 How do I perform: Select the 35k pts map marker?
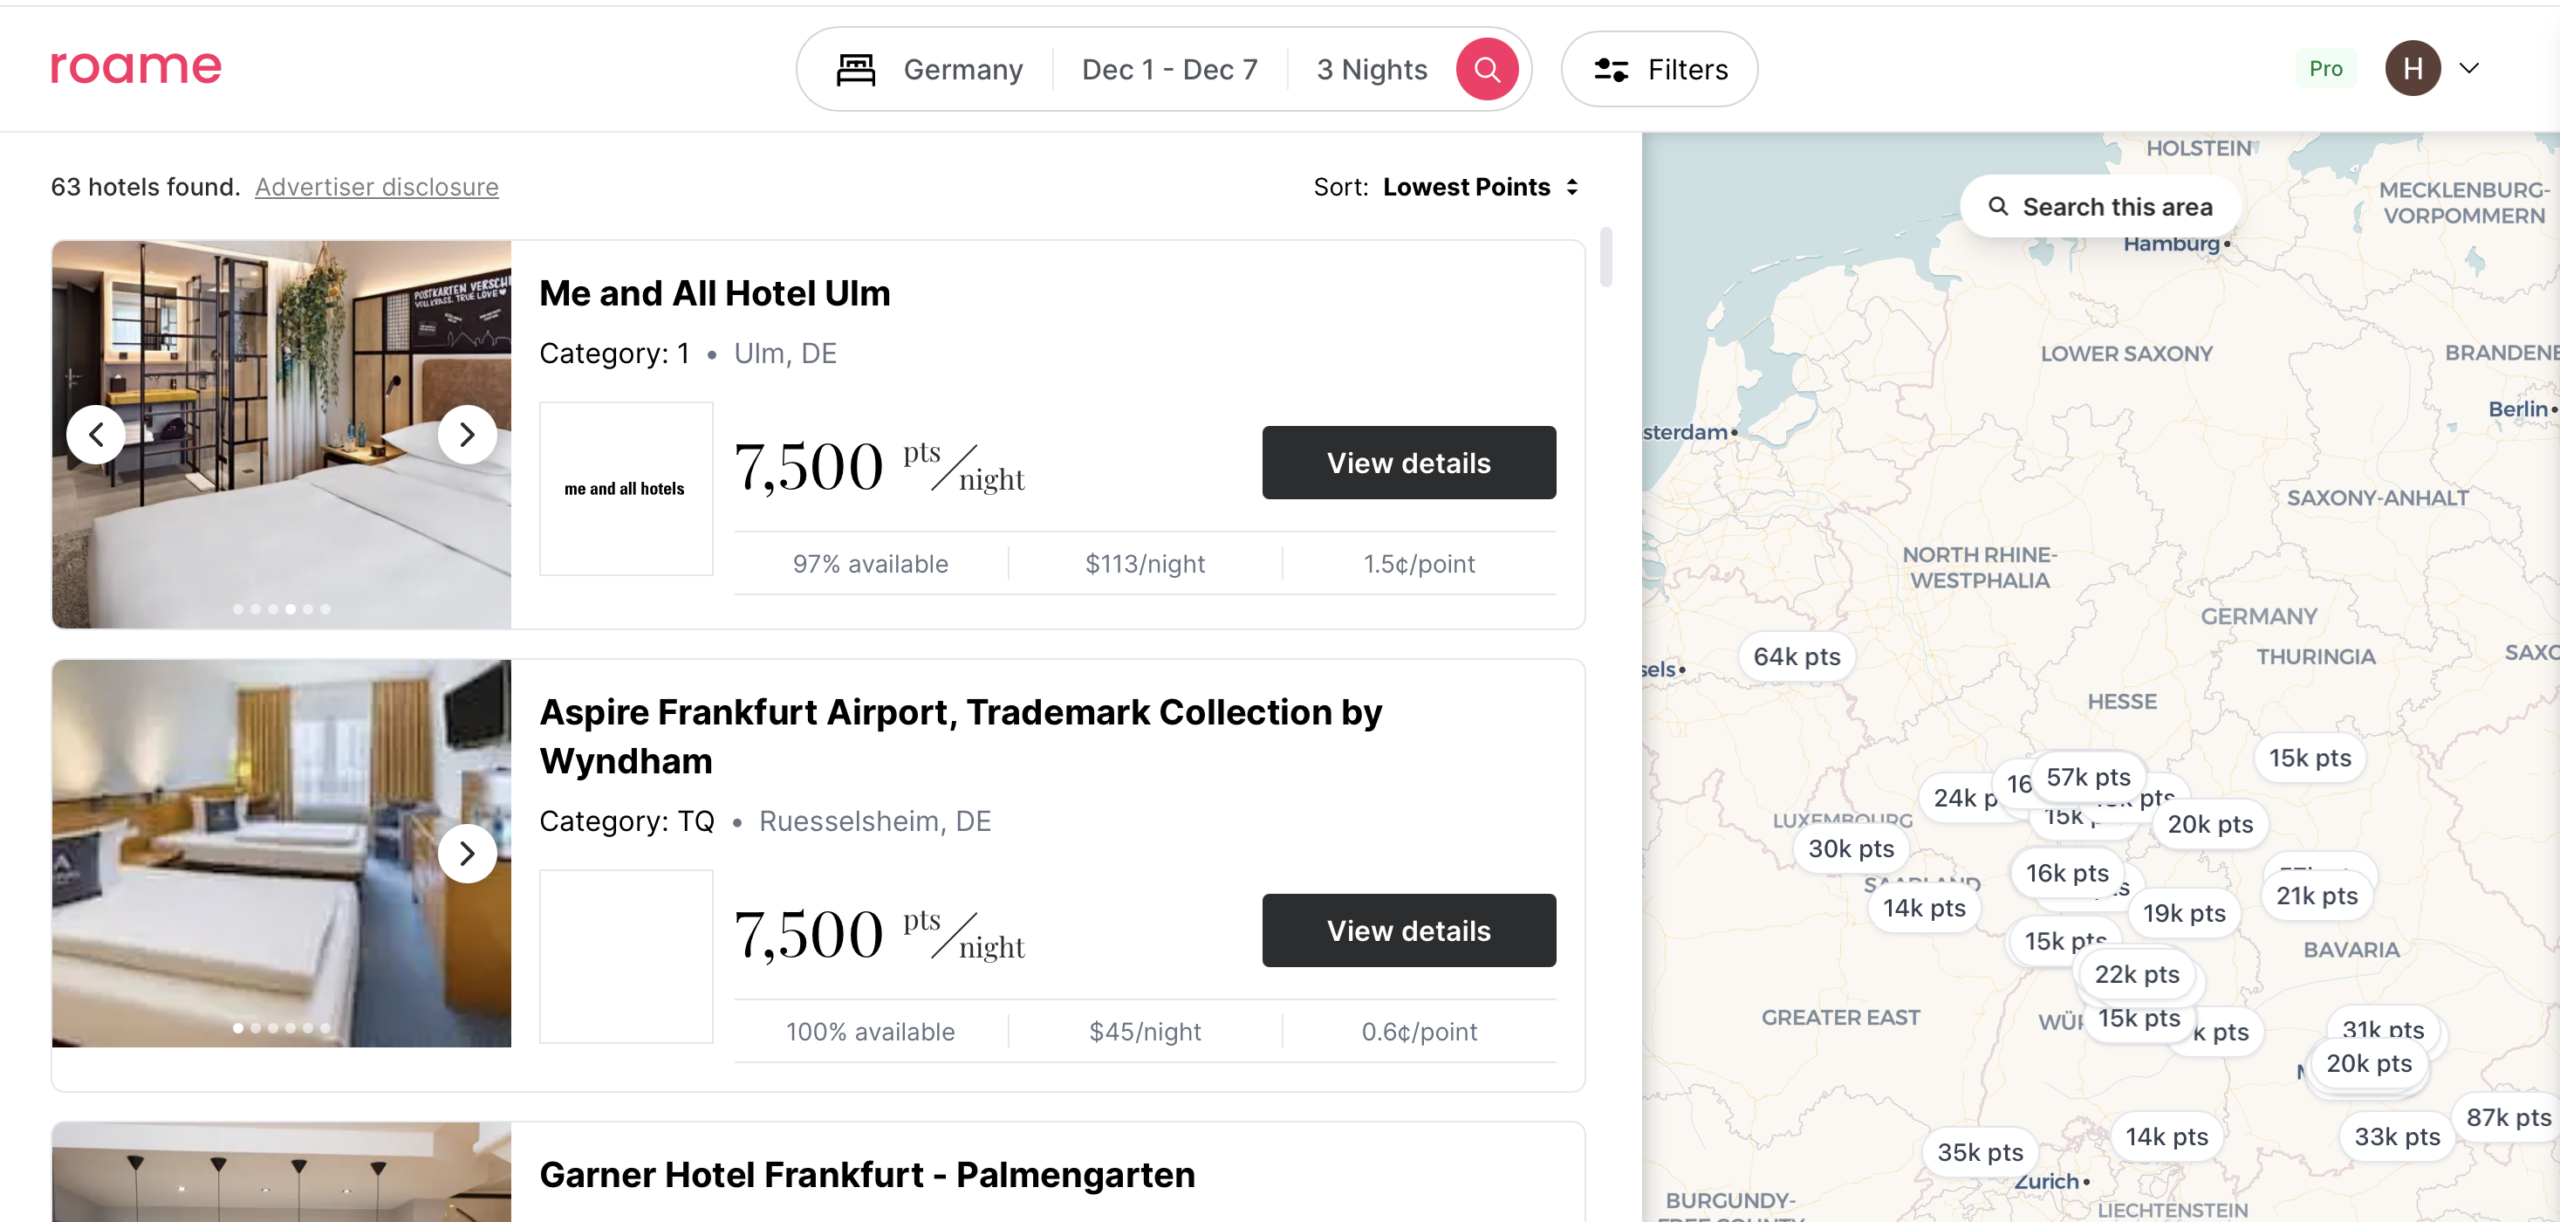click(x=1980, y=1152)
